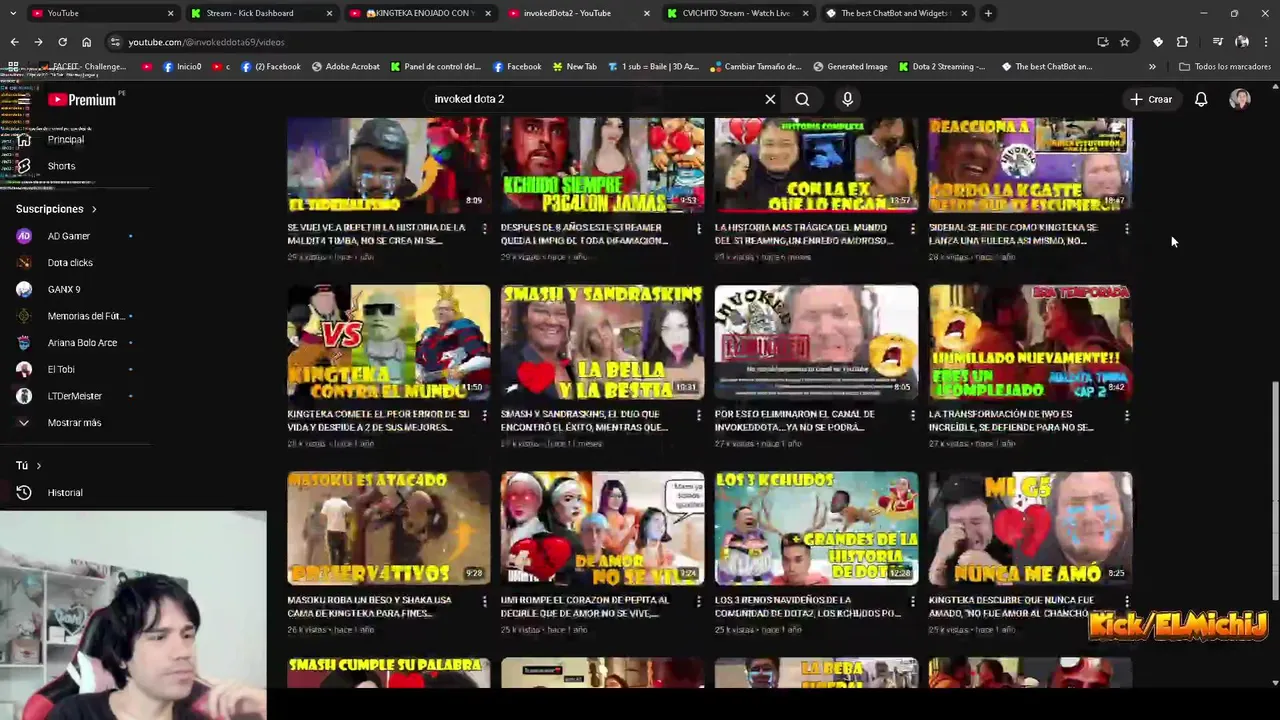The width and height of the screenshot is (1280, 720).
Task: Expand bookmarks overflow chevron
Action: click(1152, 66)
